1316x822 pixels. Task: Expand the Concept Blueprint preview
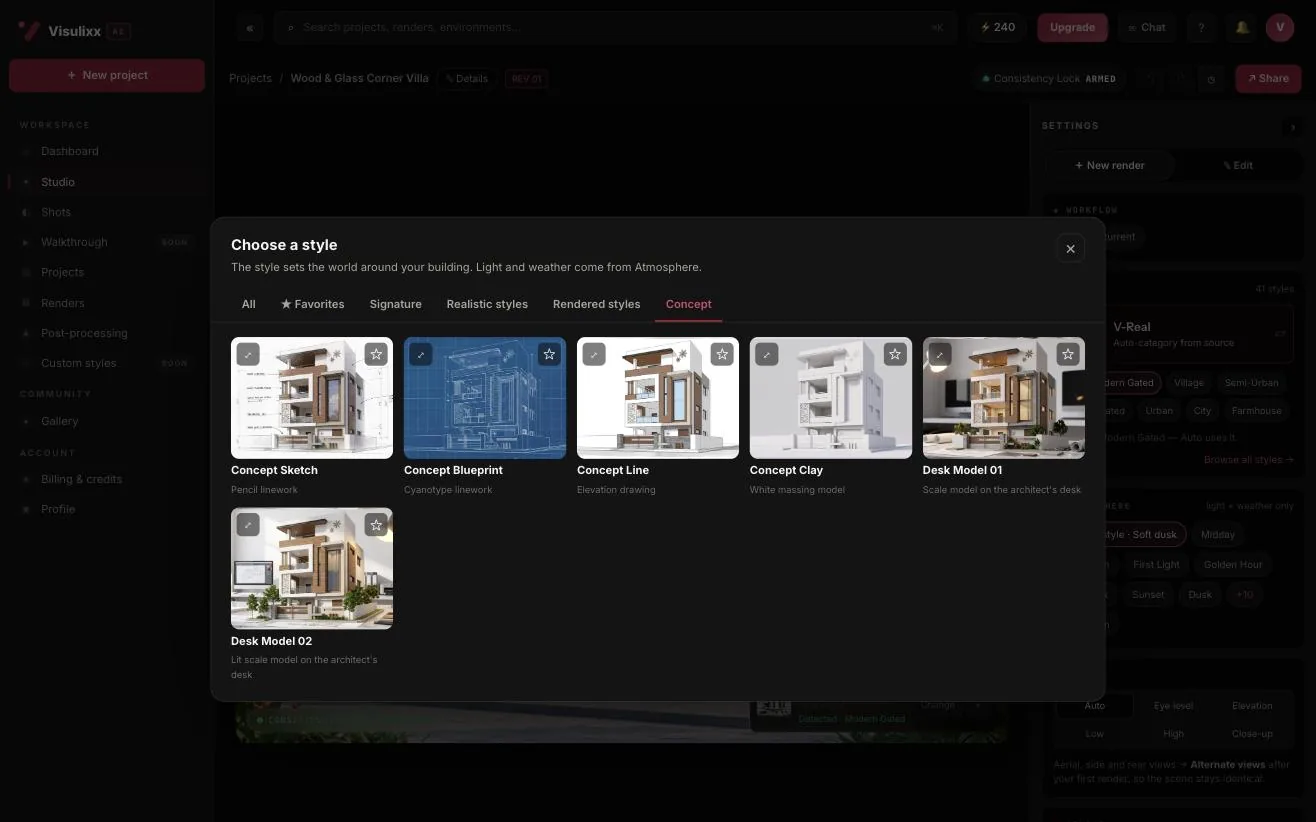pyautogui.click(x=421, y=354)
